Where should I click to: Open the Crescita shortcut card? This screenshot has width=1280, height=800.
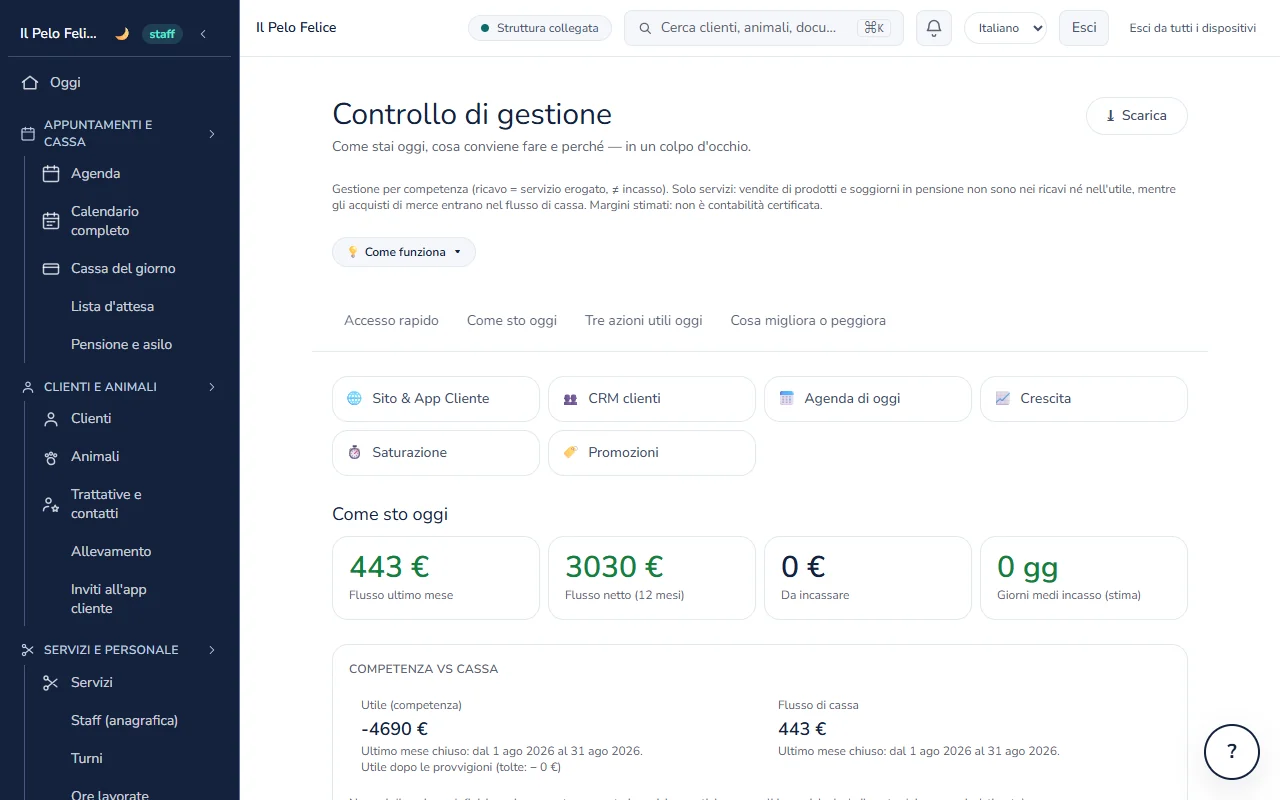click(x=1084, y=399)
